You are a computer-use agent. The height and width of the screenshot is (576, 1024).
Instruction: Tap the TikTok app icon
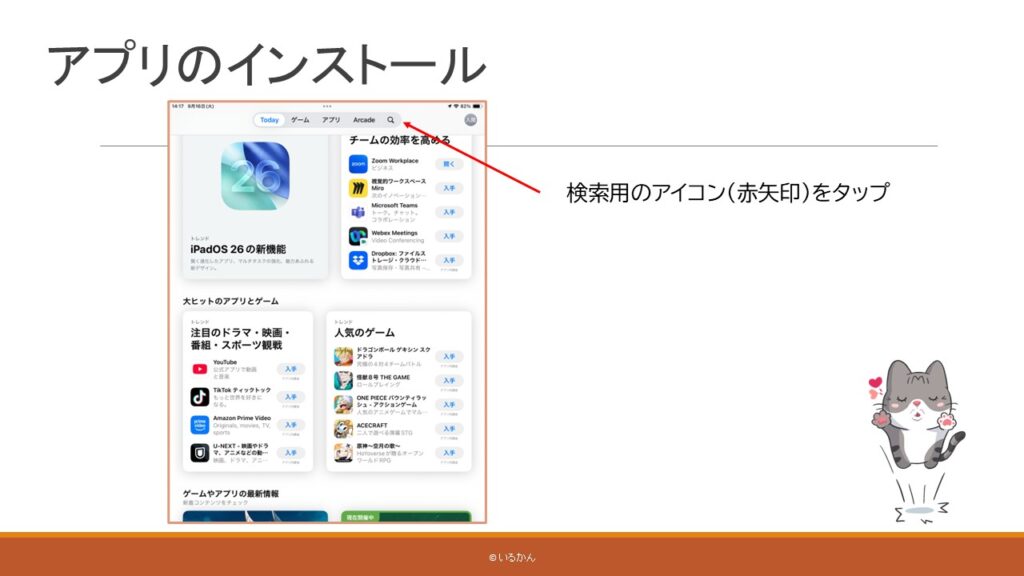(x=200, y=397)
